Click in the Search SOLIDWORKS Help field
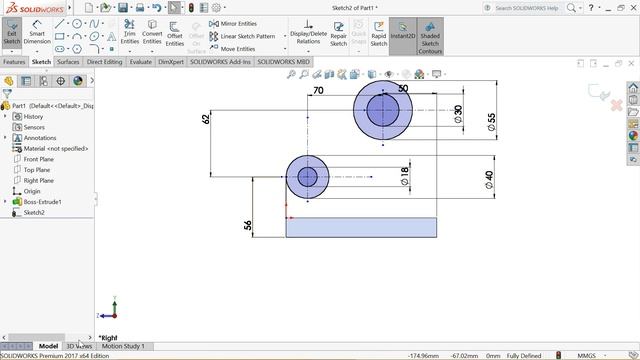Viewport: 640px width, 360px height. pos(527,8)
